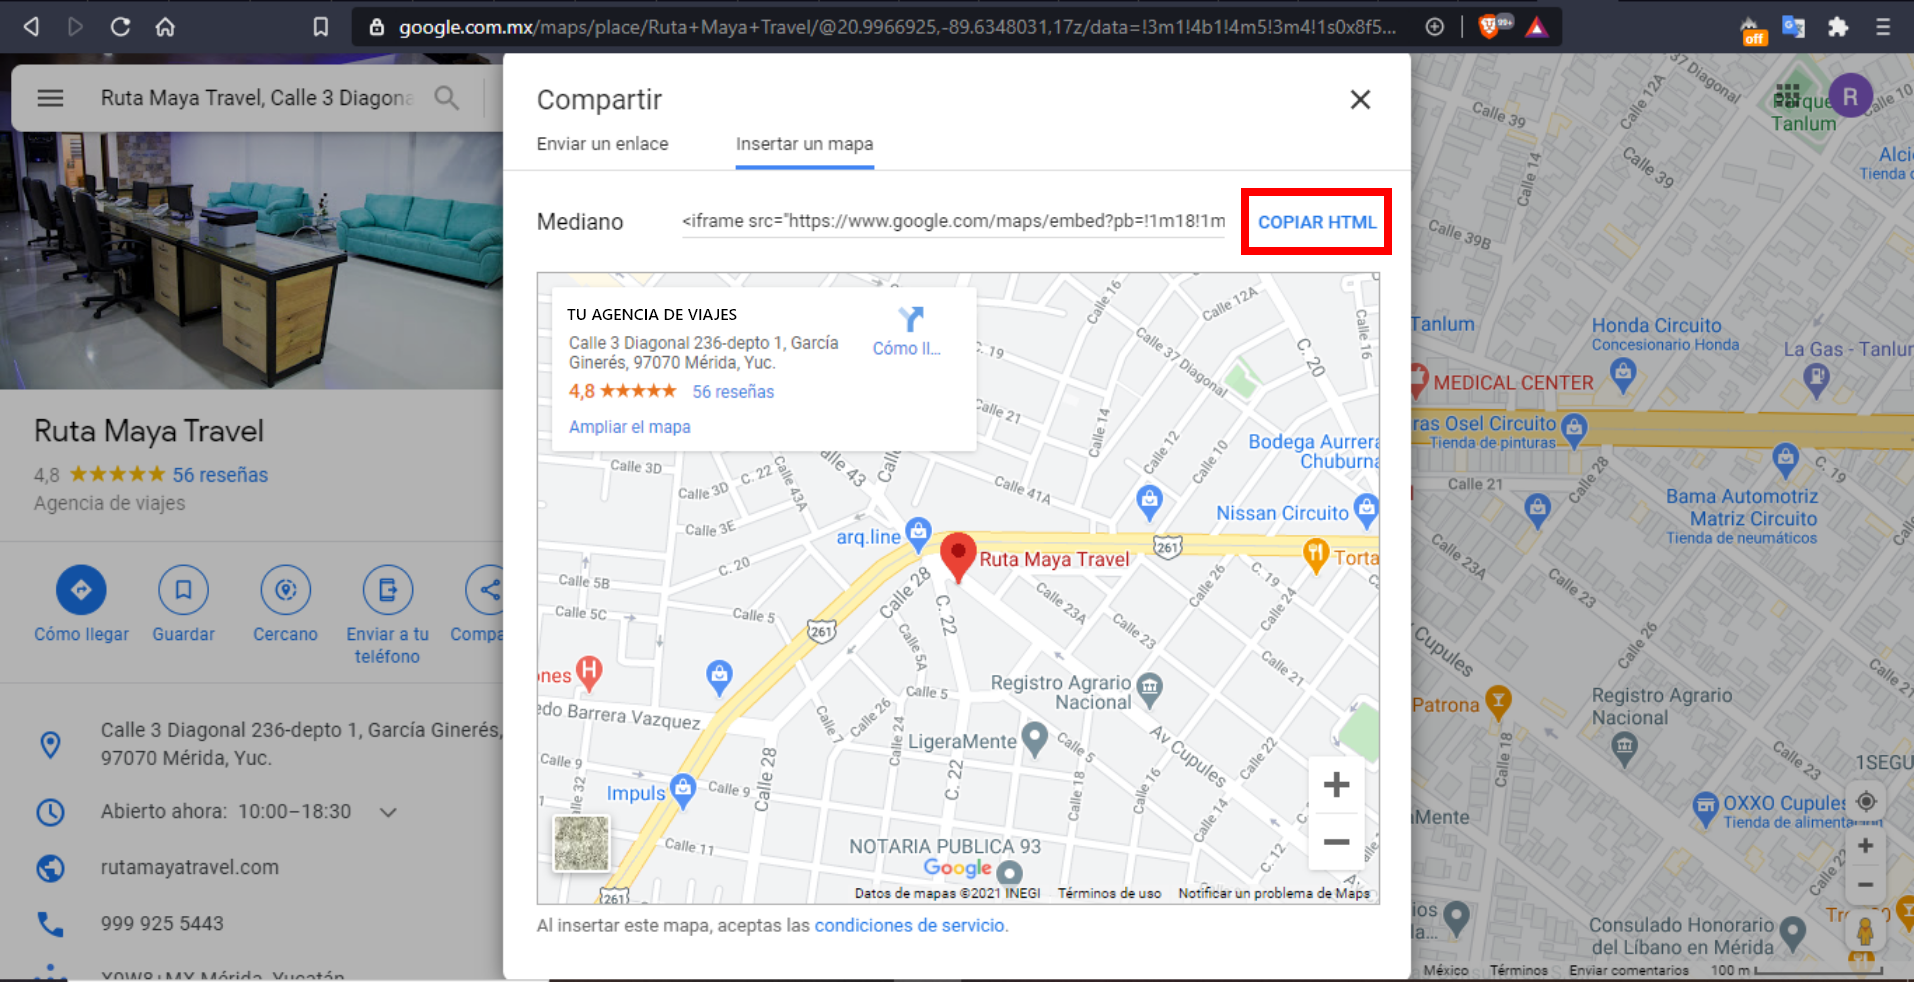Click the iframe embed code field
Viewport: 1914px width, 982px height.
(953, 221)
